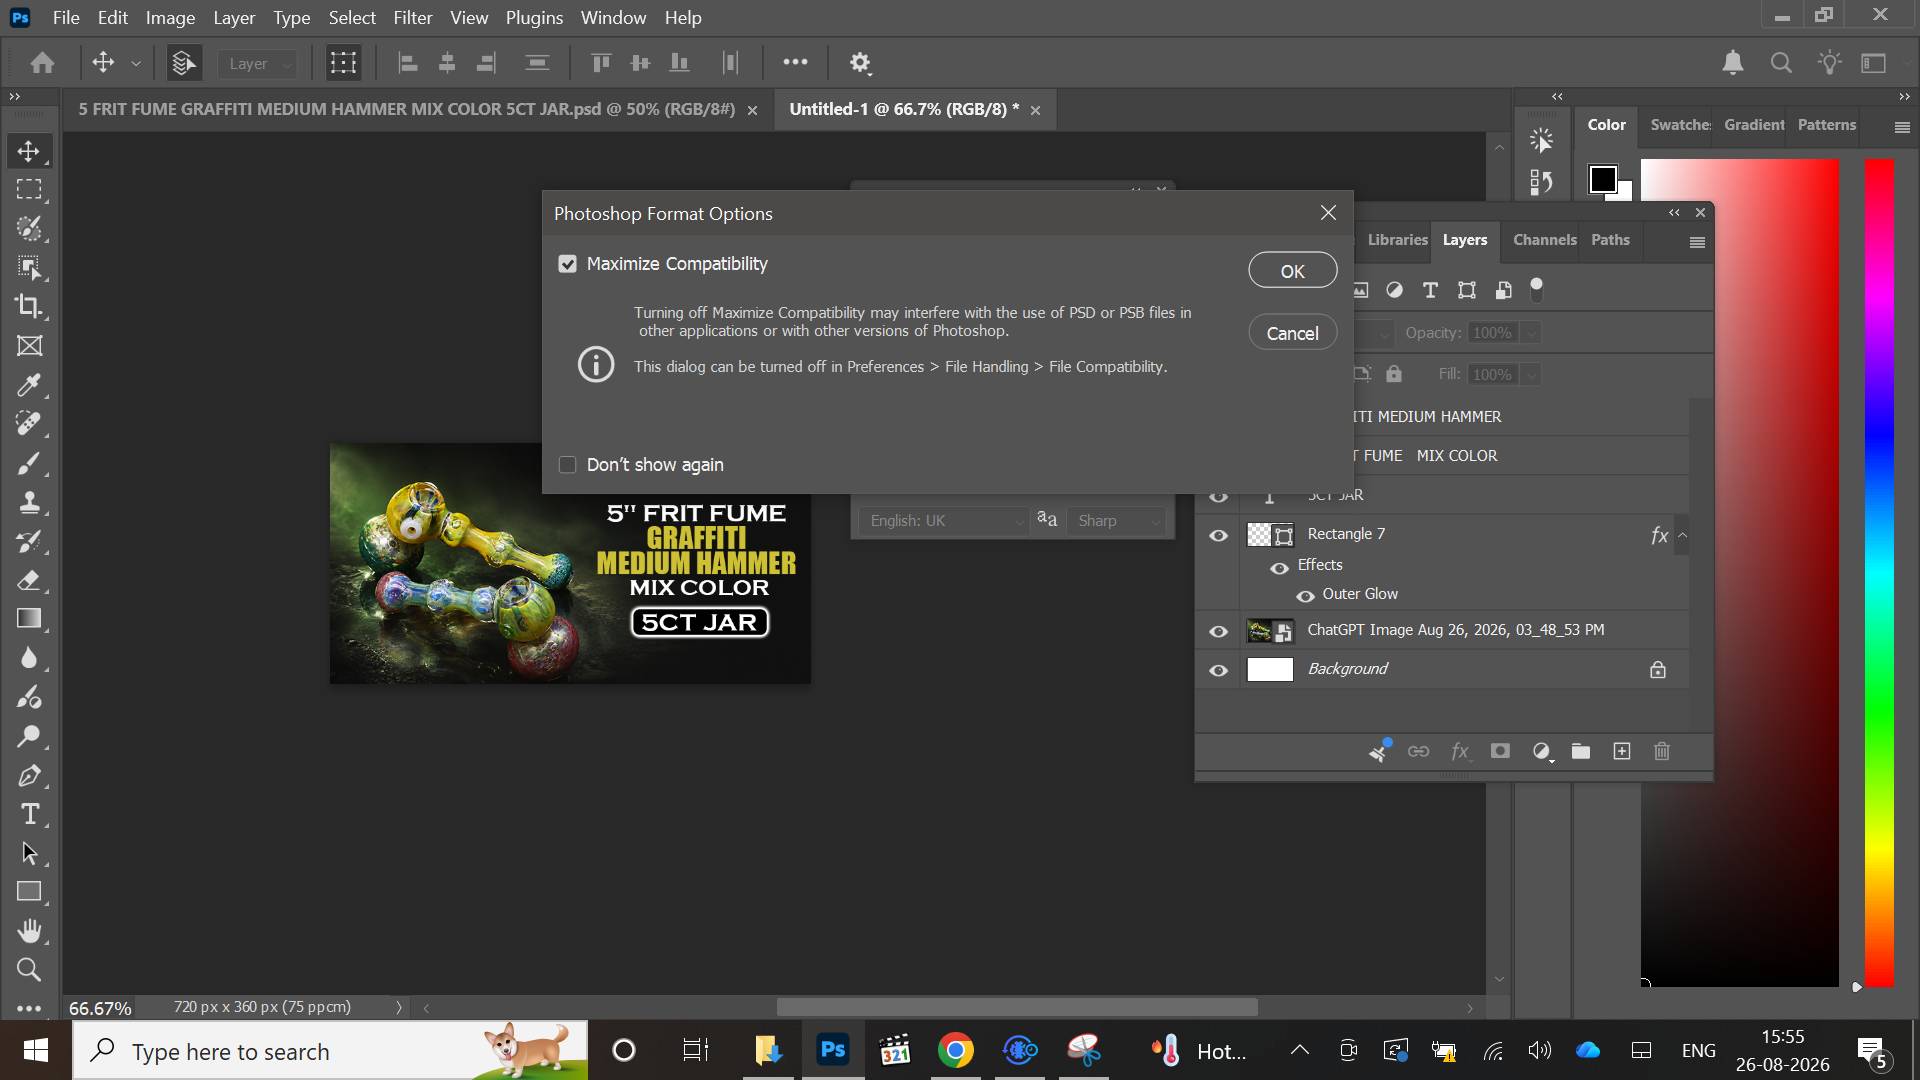Select the Eraser tool
Image resolution: width=1920 pixels, height=1080 pixels.
(x=29, y=580)
